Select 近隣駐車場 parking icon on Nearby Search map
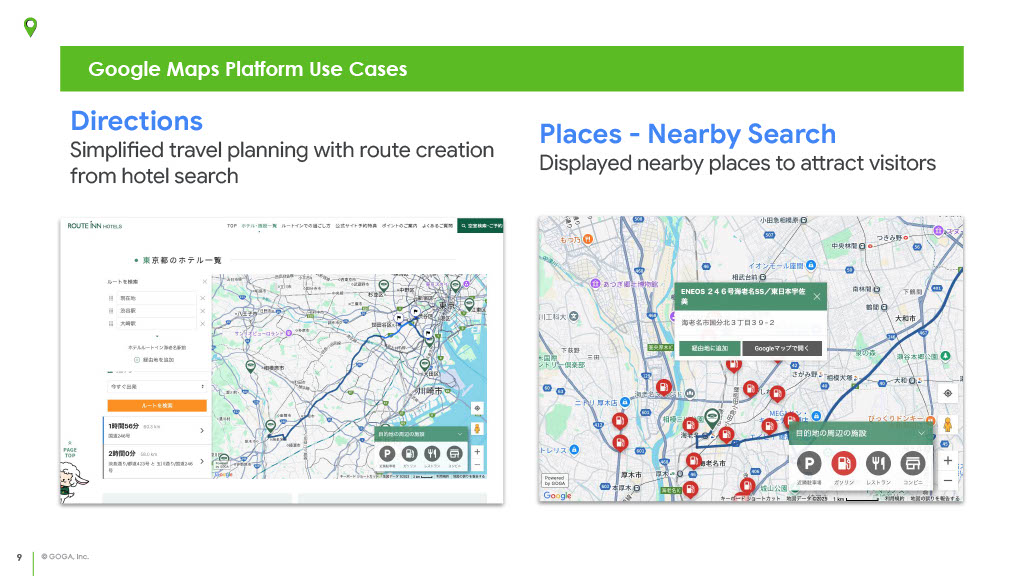 click(x=809, y=464)
